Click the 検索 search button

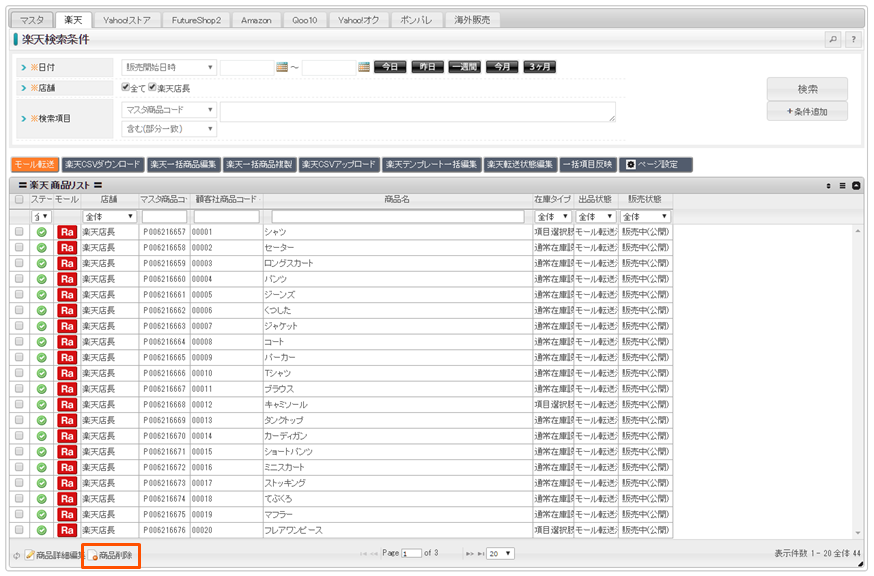[x=807, y=89]
